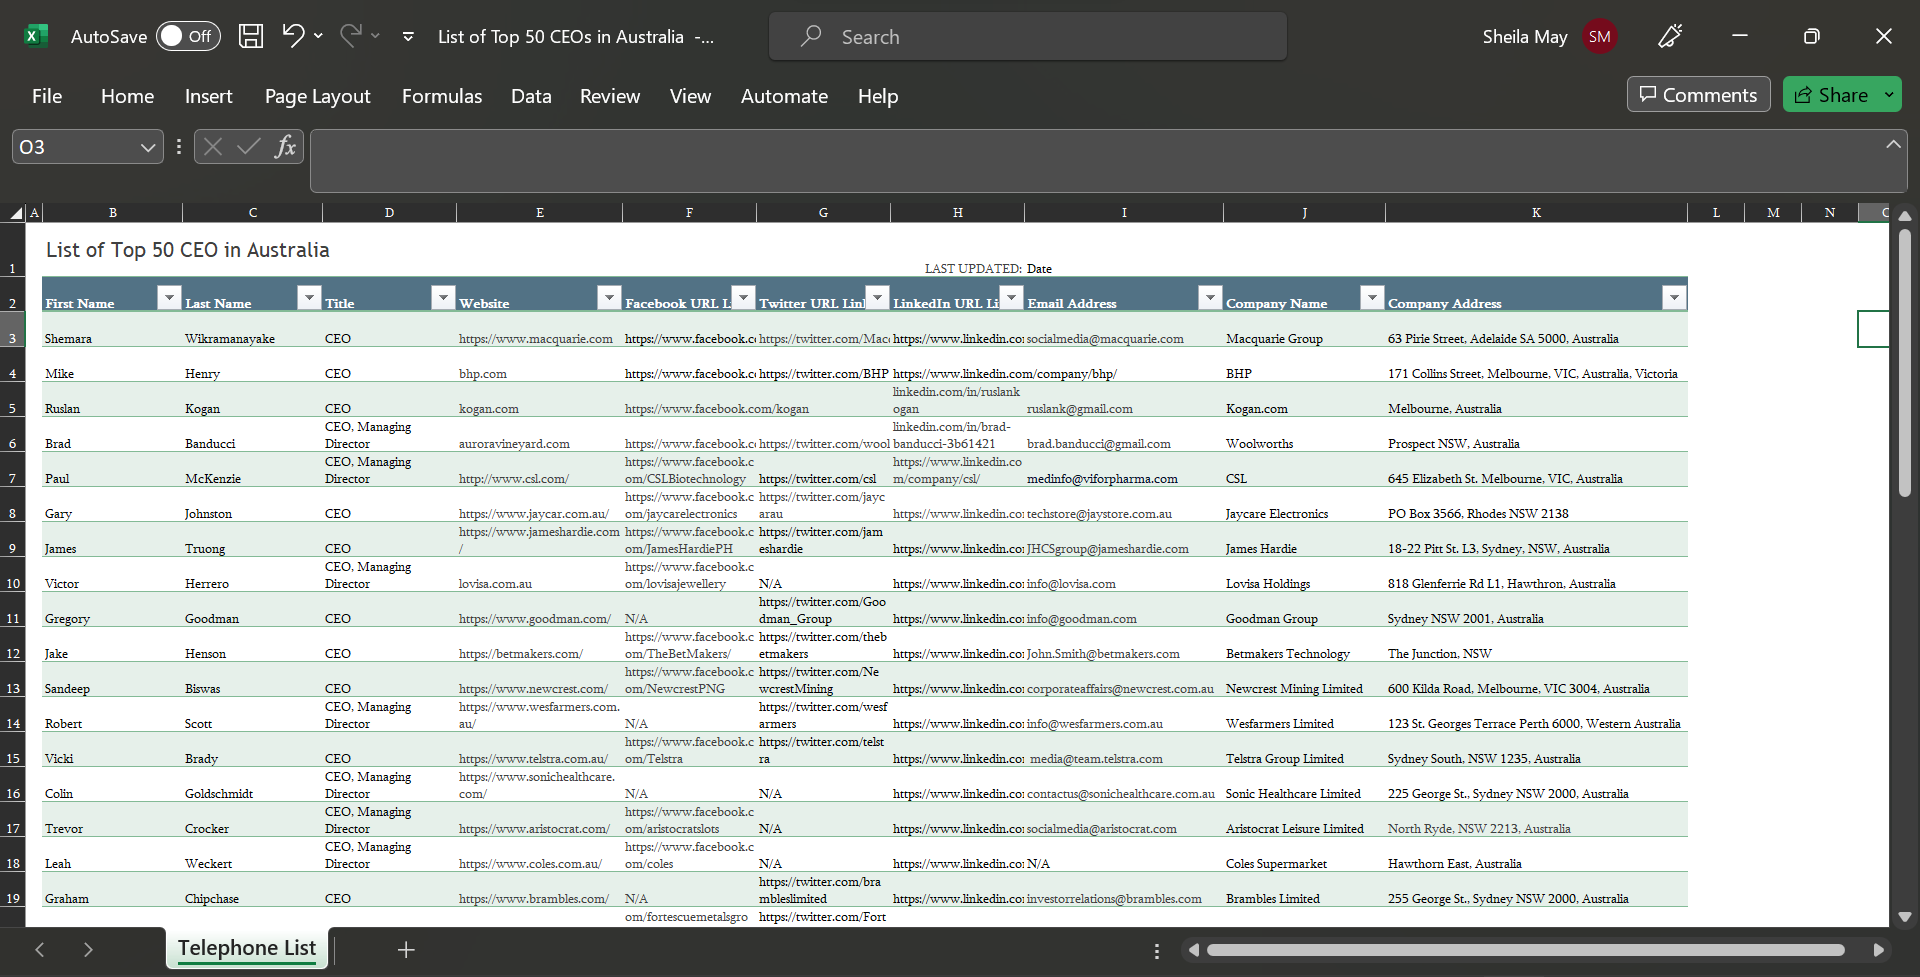This screenshot has height=977, width=1920.
Task: Click the vertical scrollbar thumb
Action: (x=1905, y=362)
